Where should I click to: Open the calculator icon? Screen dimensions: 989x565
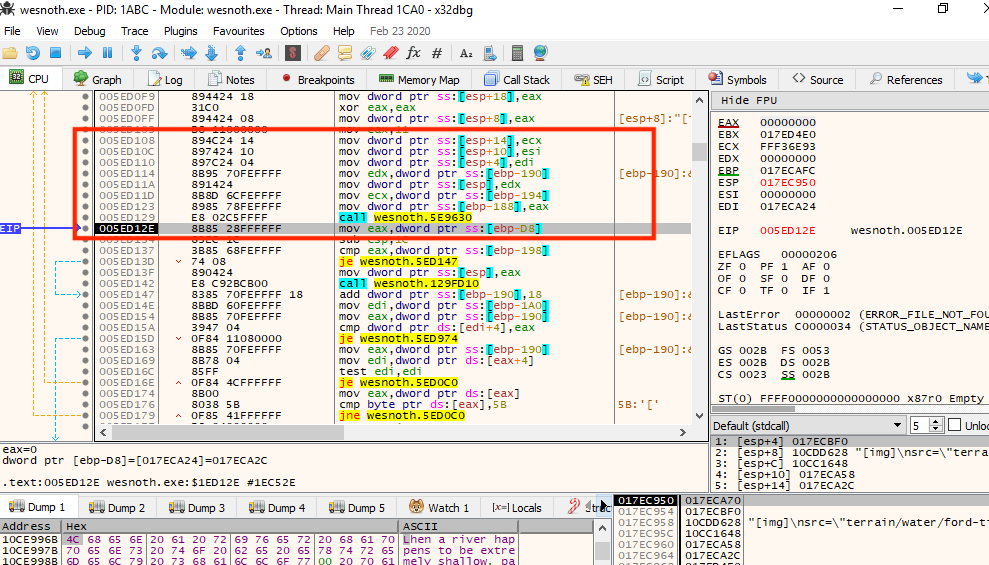pos(517,53)
